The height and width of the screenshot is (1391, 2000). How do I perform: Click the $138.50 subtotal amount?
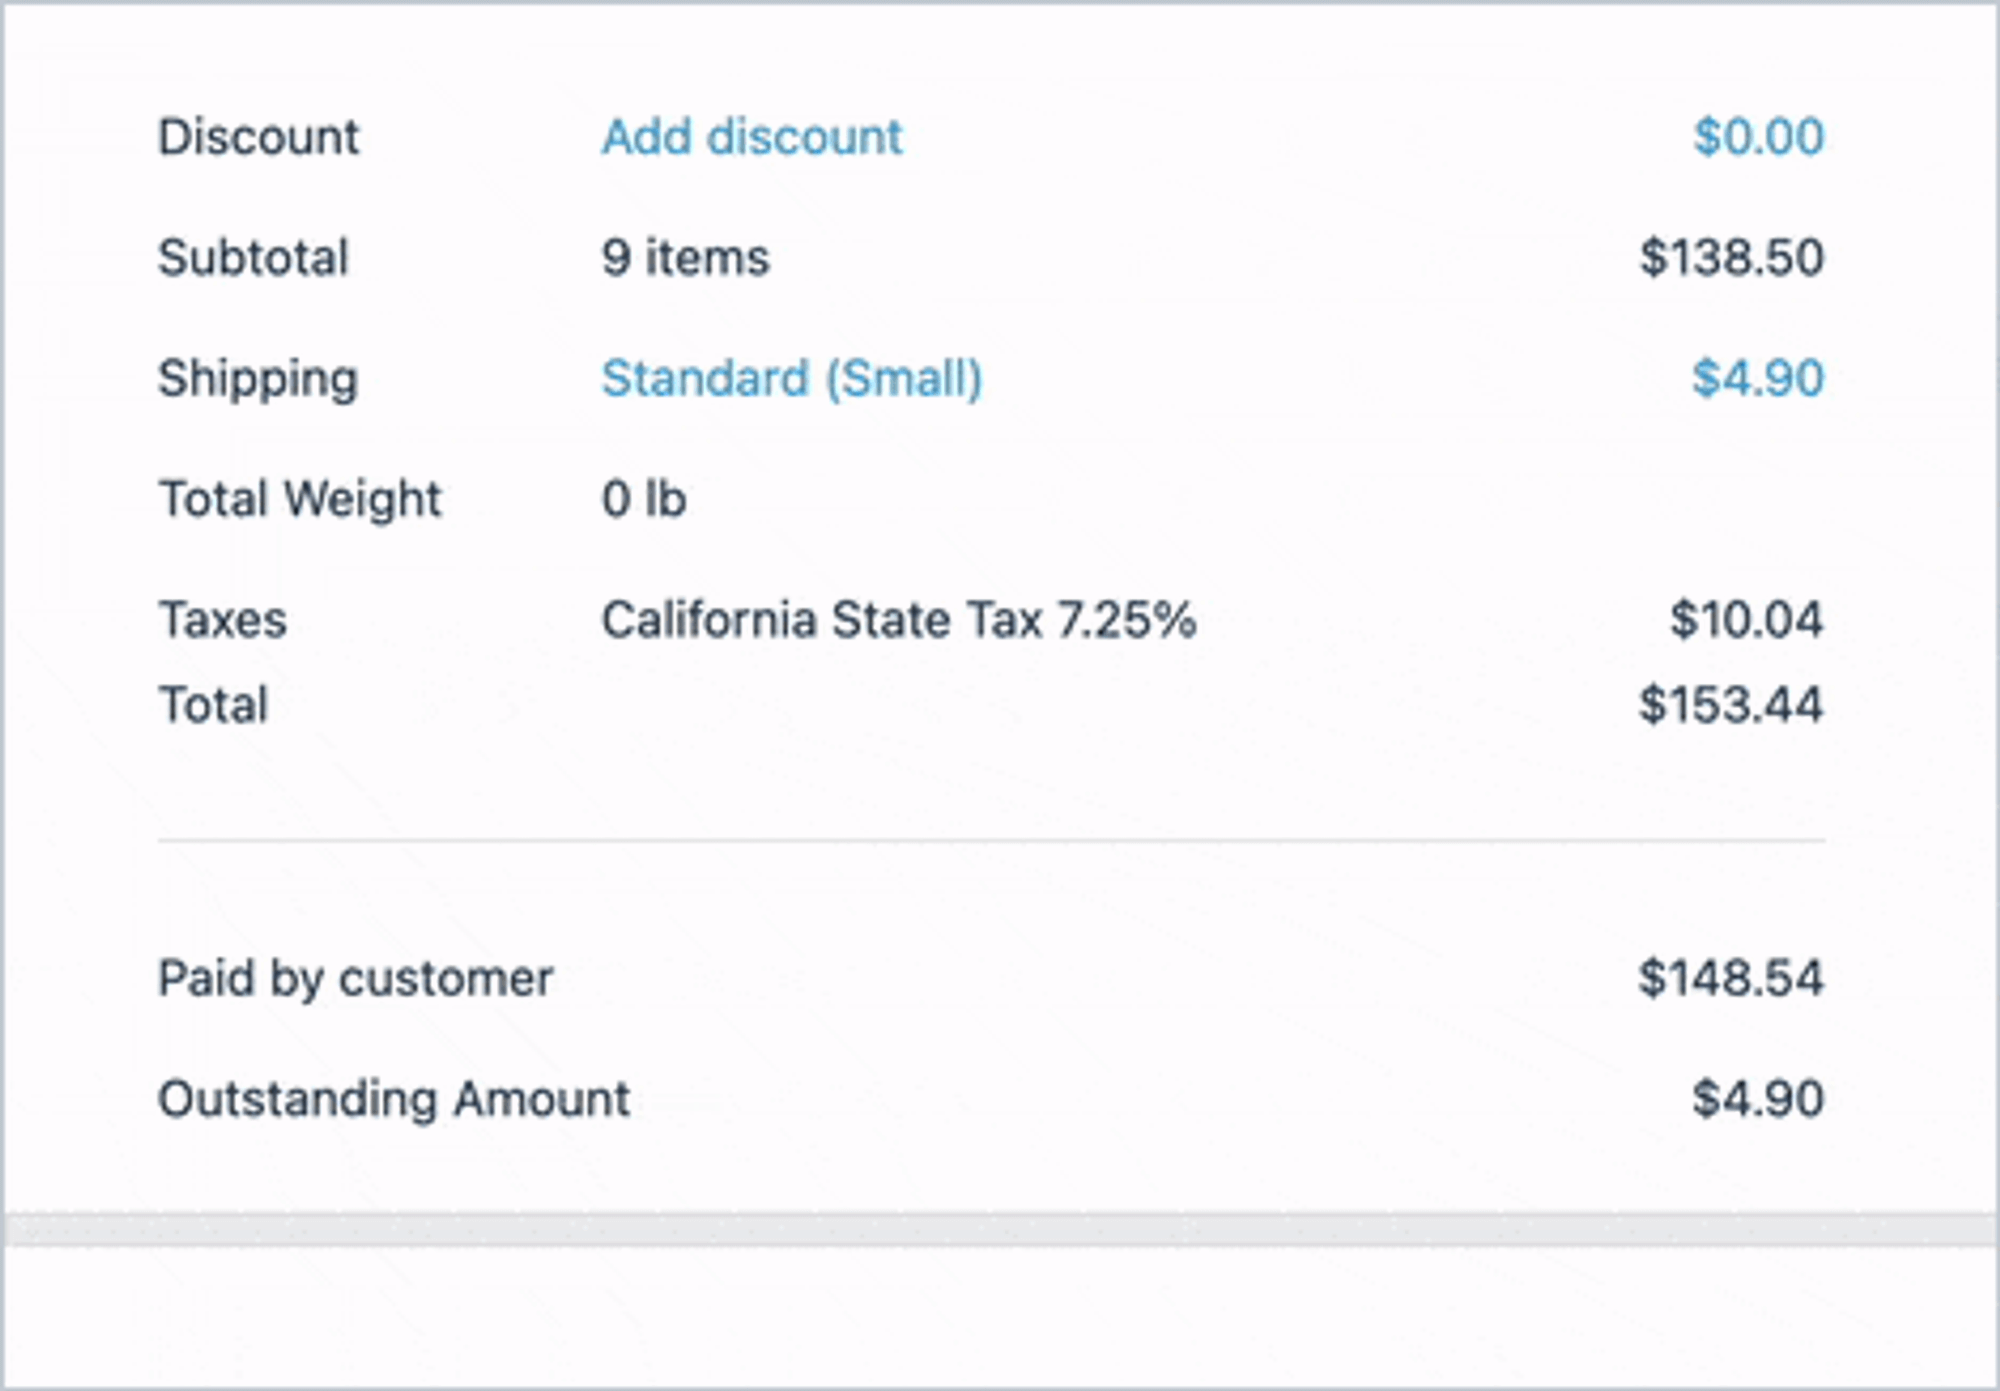click(1731, 258)
